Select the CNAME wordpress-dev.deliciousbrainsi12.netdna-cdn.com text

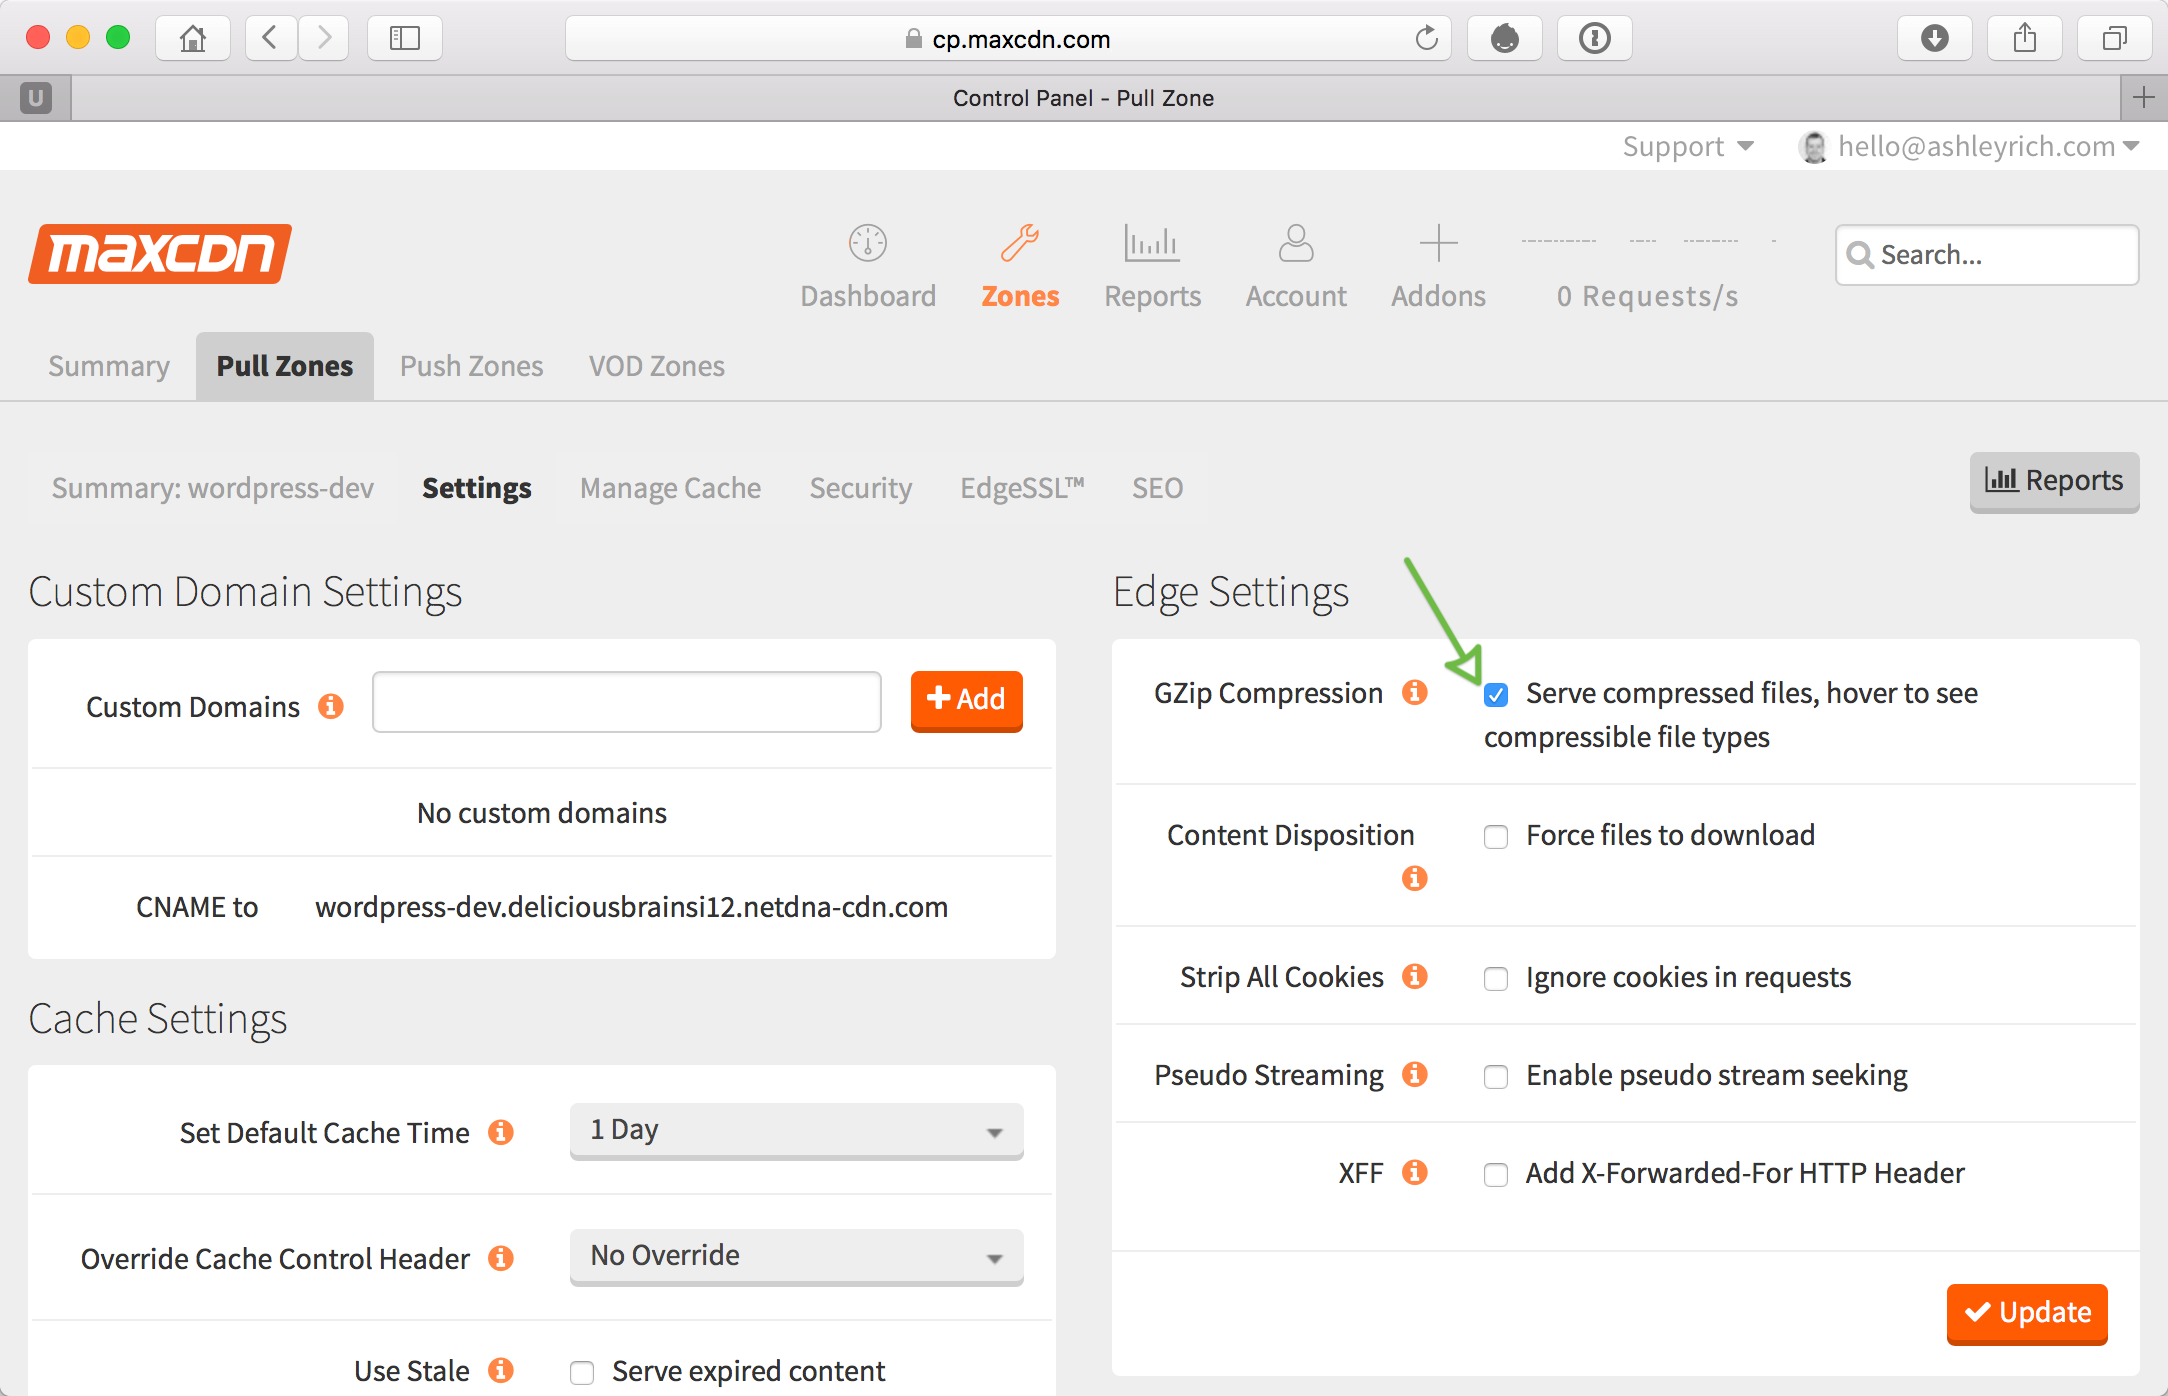pos(631,906)
